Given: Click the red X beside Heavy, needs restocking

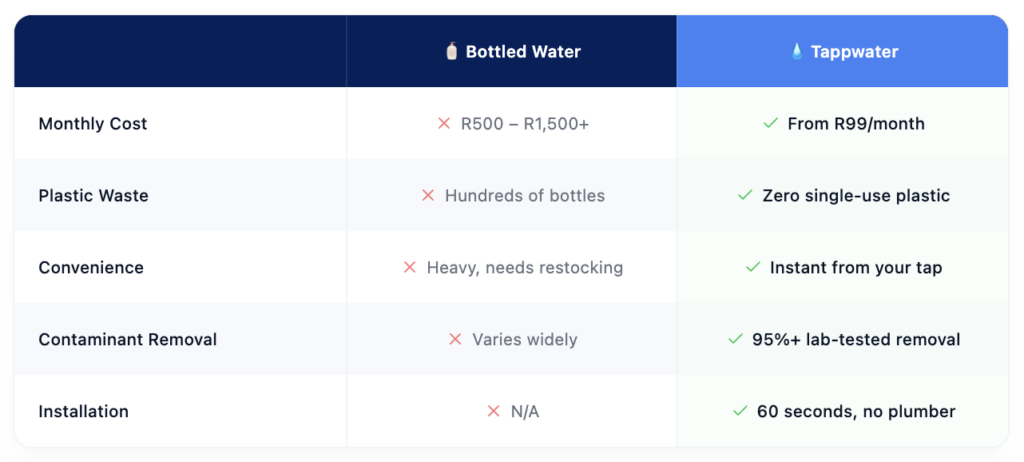Looking at the screenshot, I should click(409, 267).
